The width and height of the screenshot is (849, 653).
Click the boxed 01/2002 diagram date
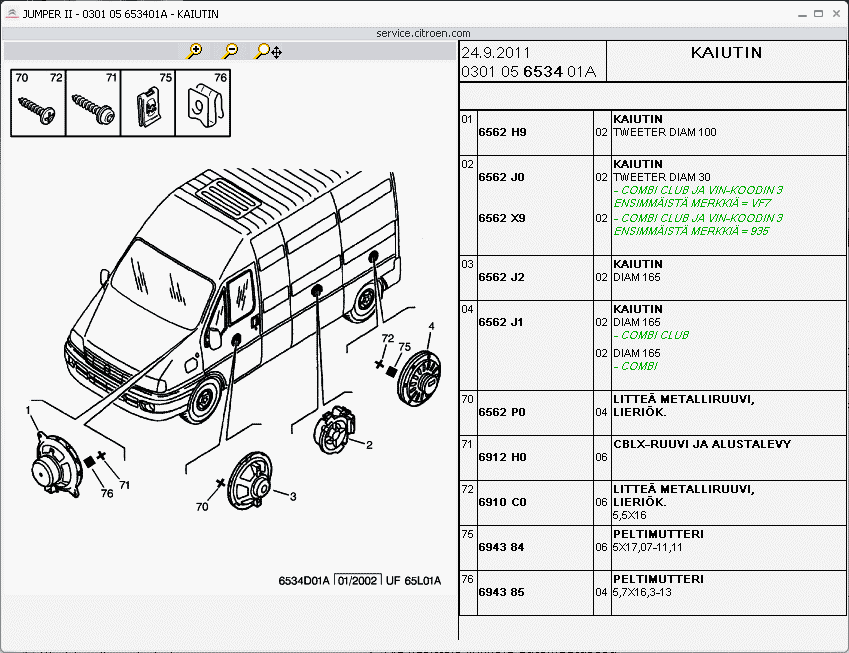357,581
